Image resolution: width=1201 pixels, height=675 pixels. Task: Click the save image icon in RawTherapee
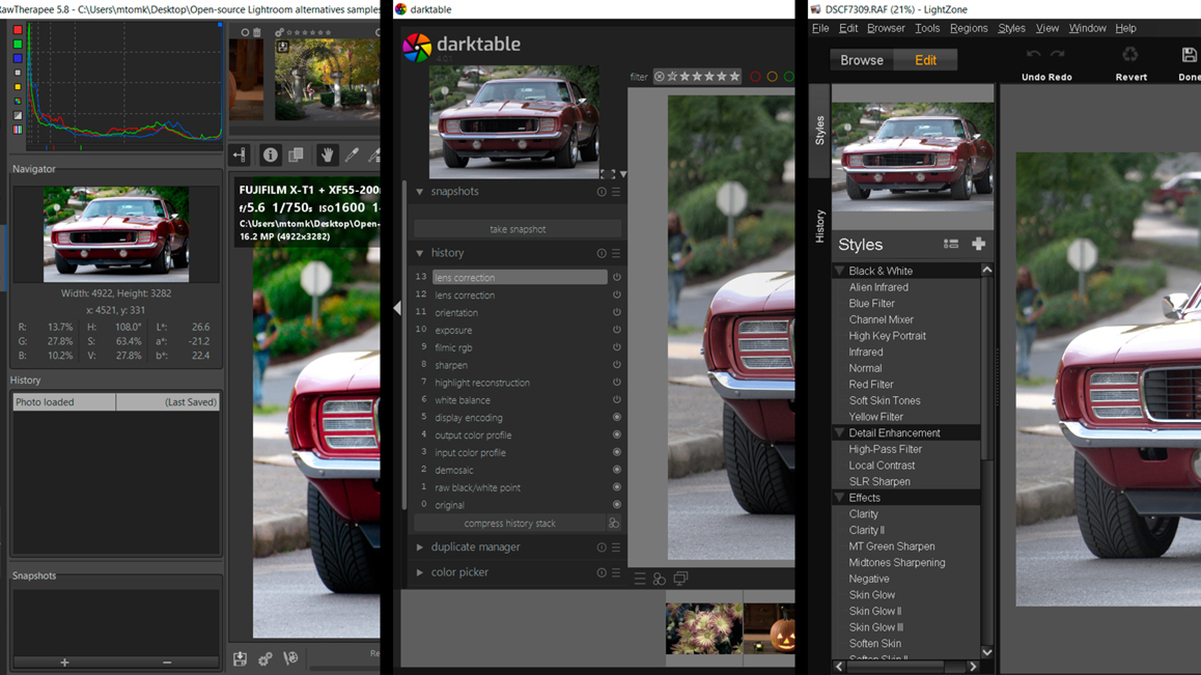(240, 659)
